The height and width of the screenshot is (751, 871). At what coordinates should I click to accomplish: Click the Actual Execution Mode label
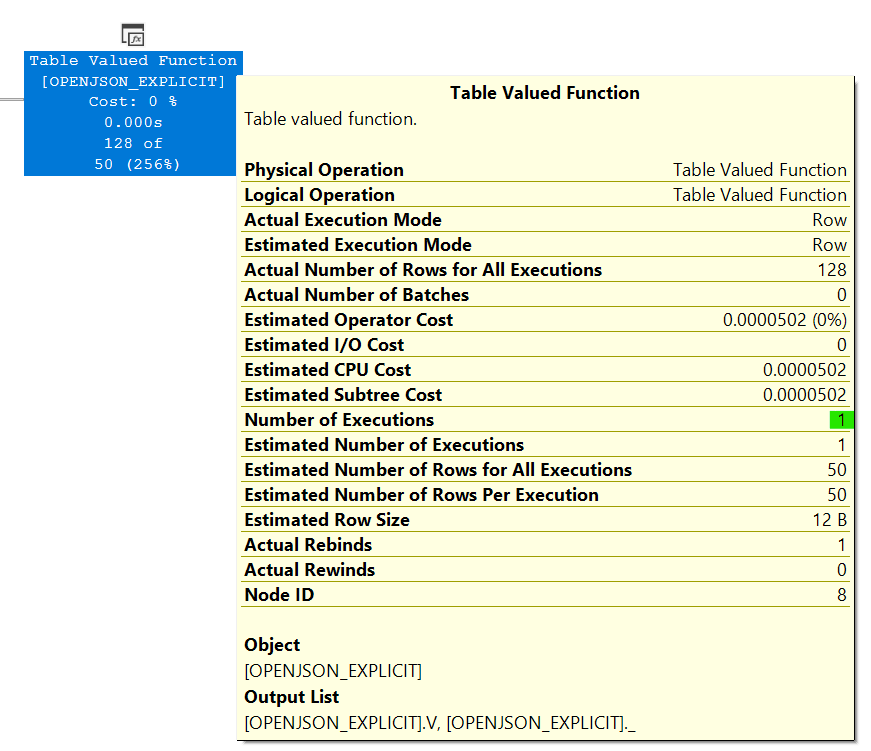click(343, 220)
